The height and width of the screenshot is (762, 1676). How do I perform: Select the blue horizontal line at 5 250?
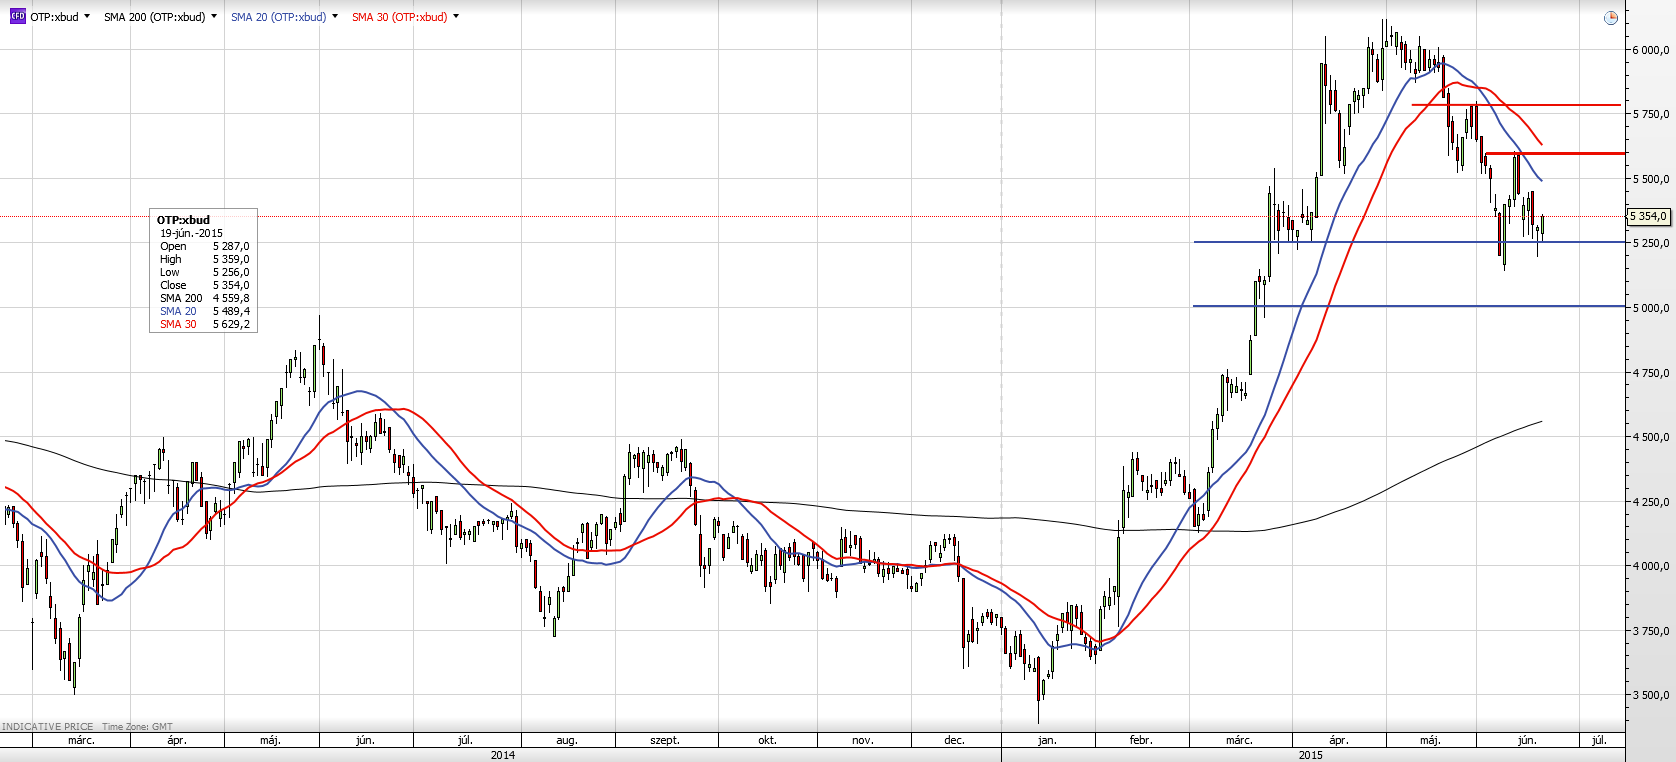pyautogui.click(x=1409, y=242)
